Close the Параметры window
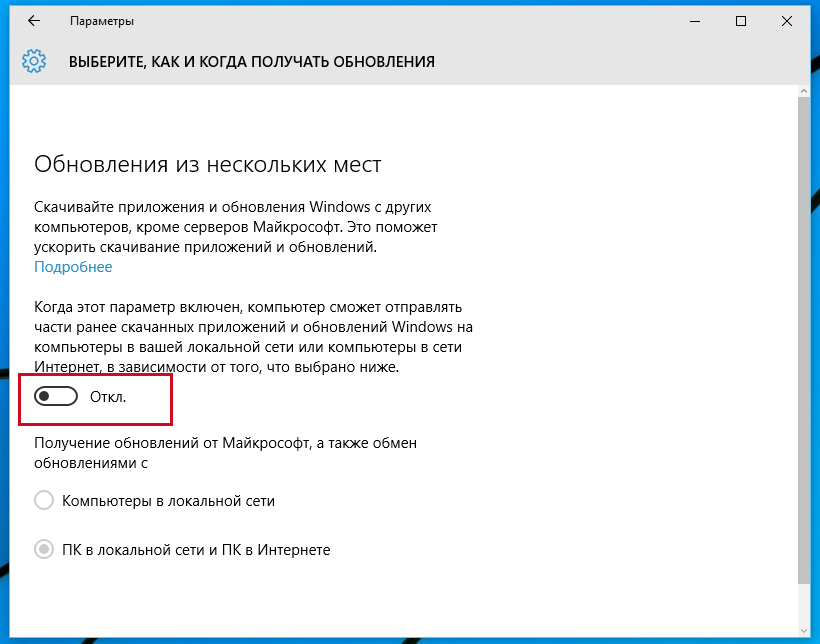The width and height of the screenshot is (820, 644). click(787, 21)
